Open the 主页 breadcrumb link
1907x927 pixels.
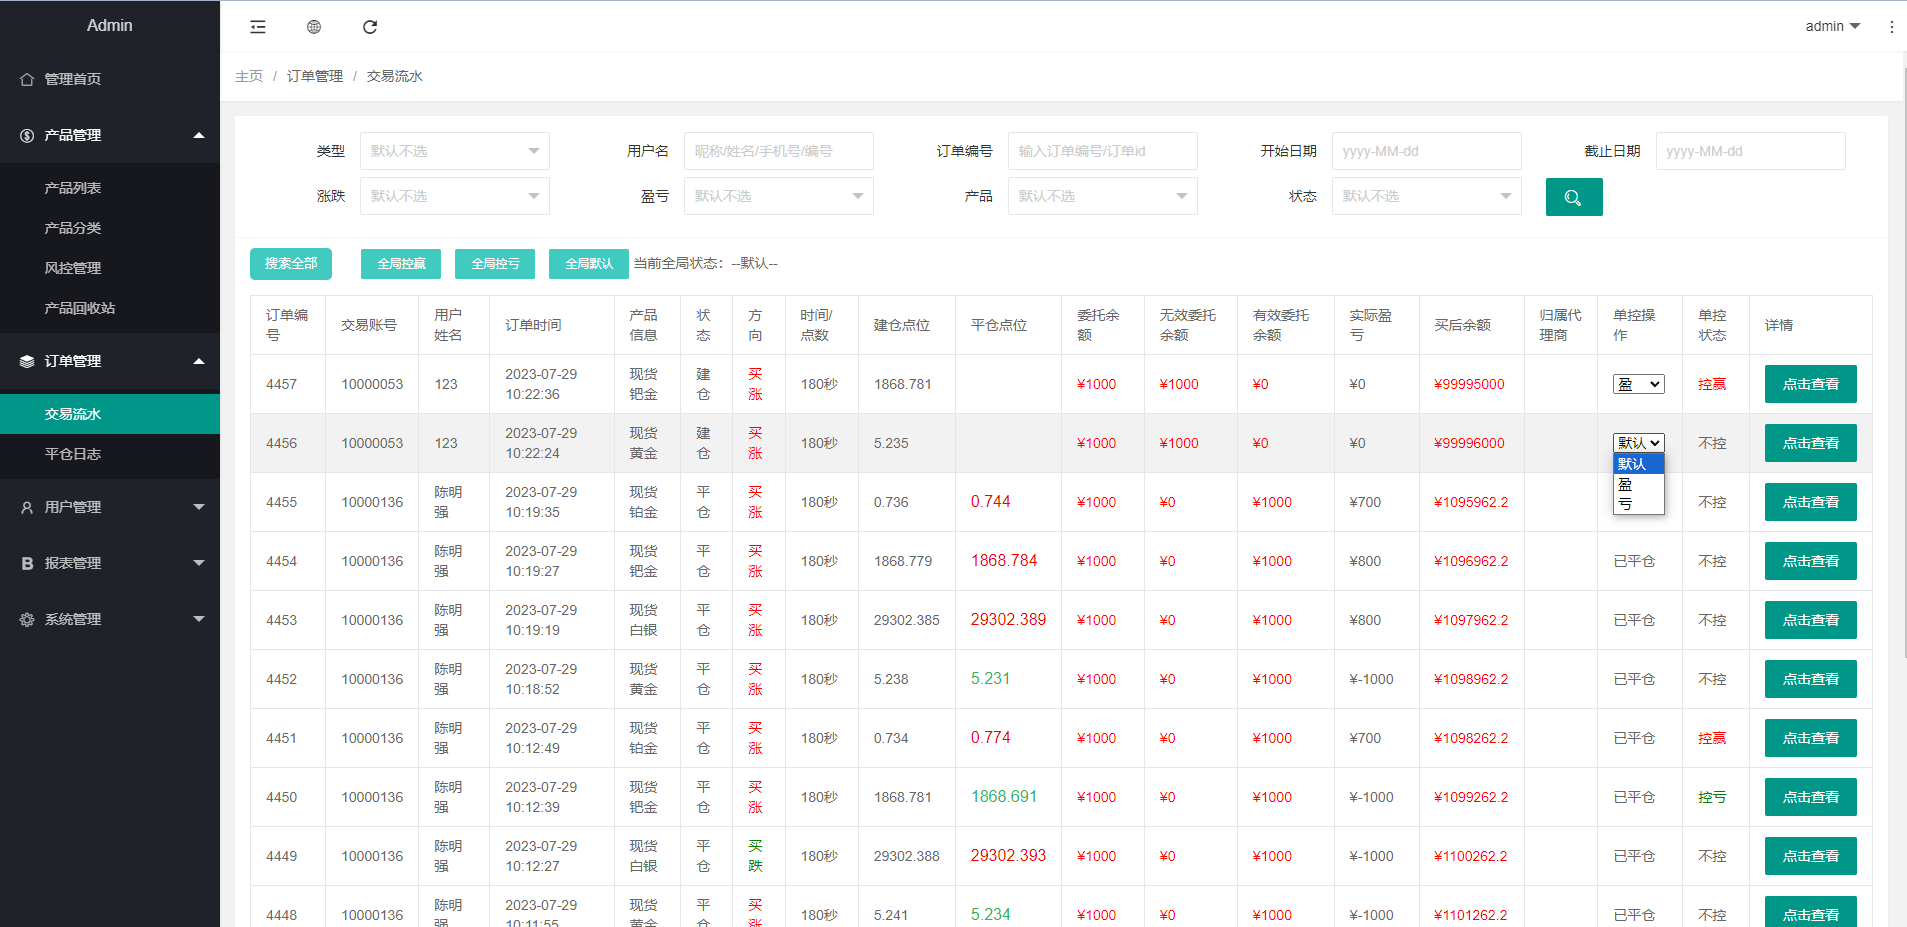248,75
